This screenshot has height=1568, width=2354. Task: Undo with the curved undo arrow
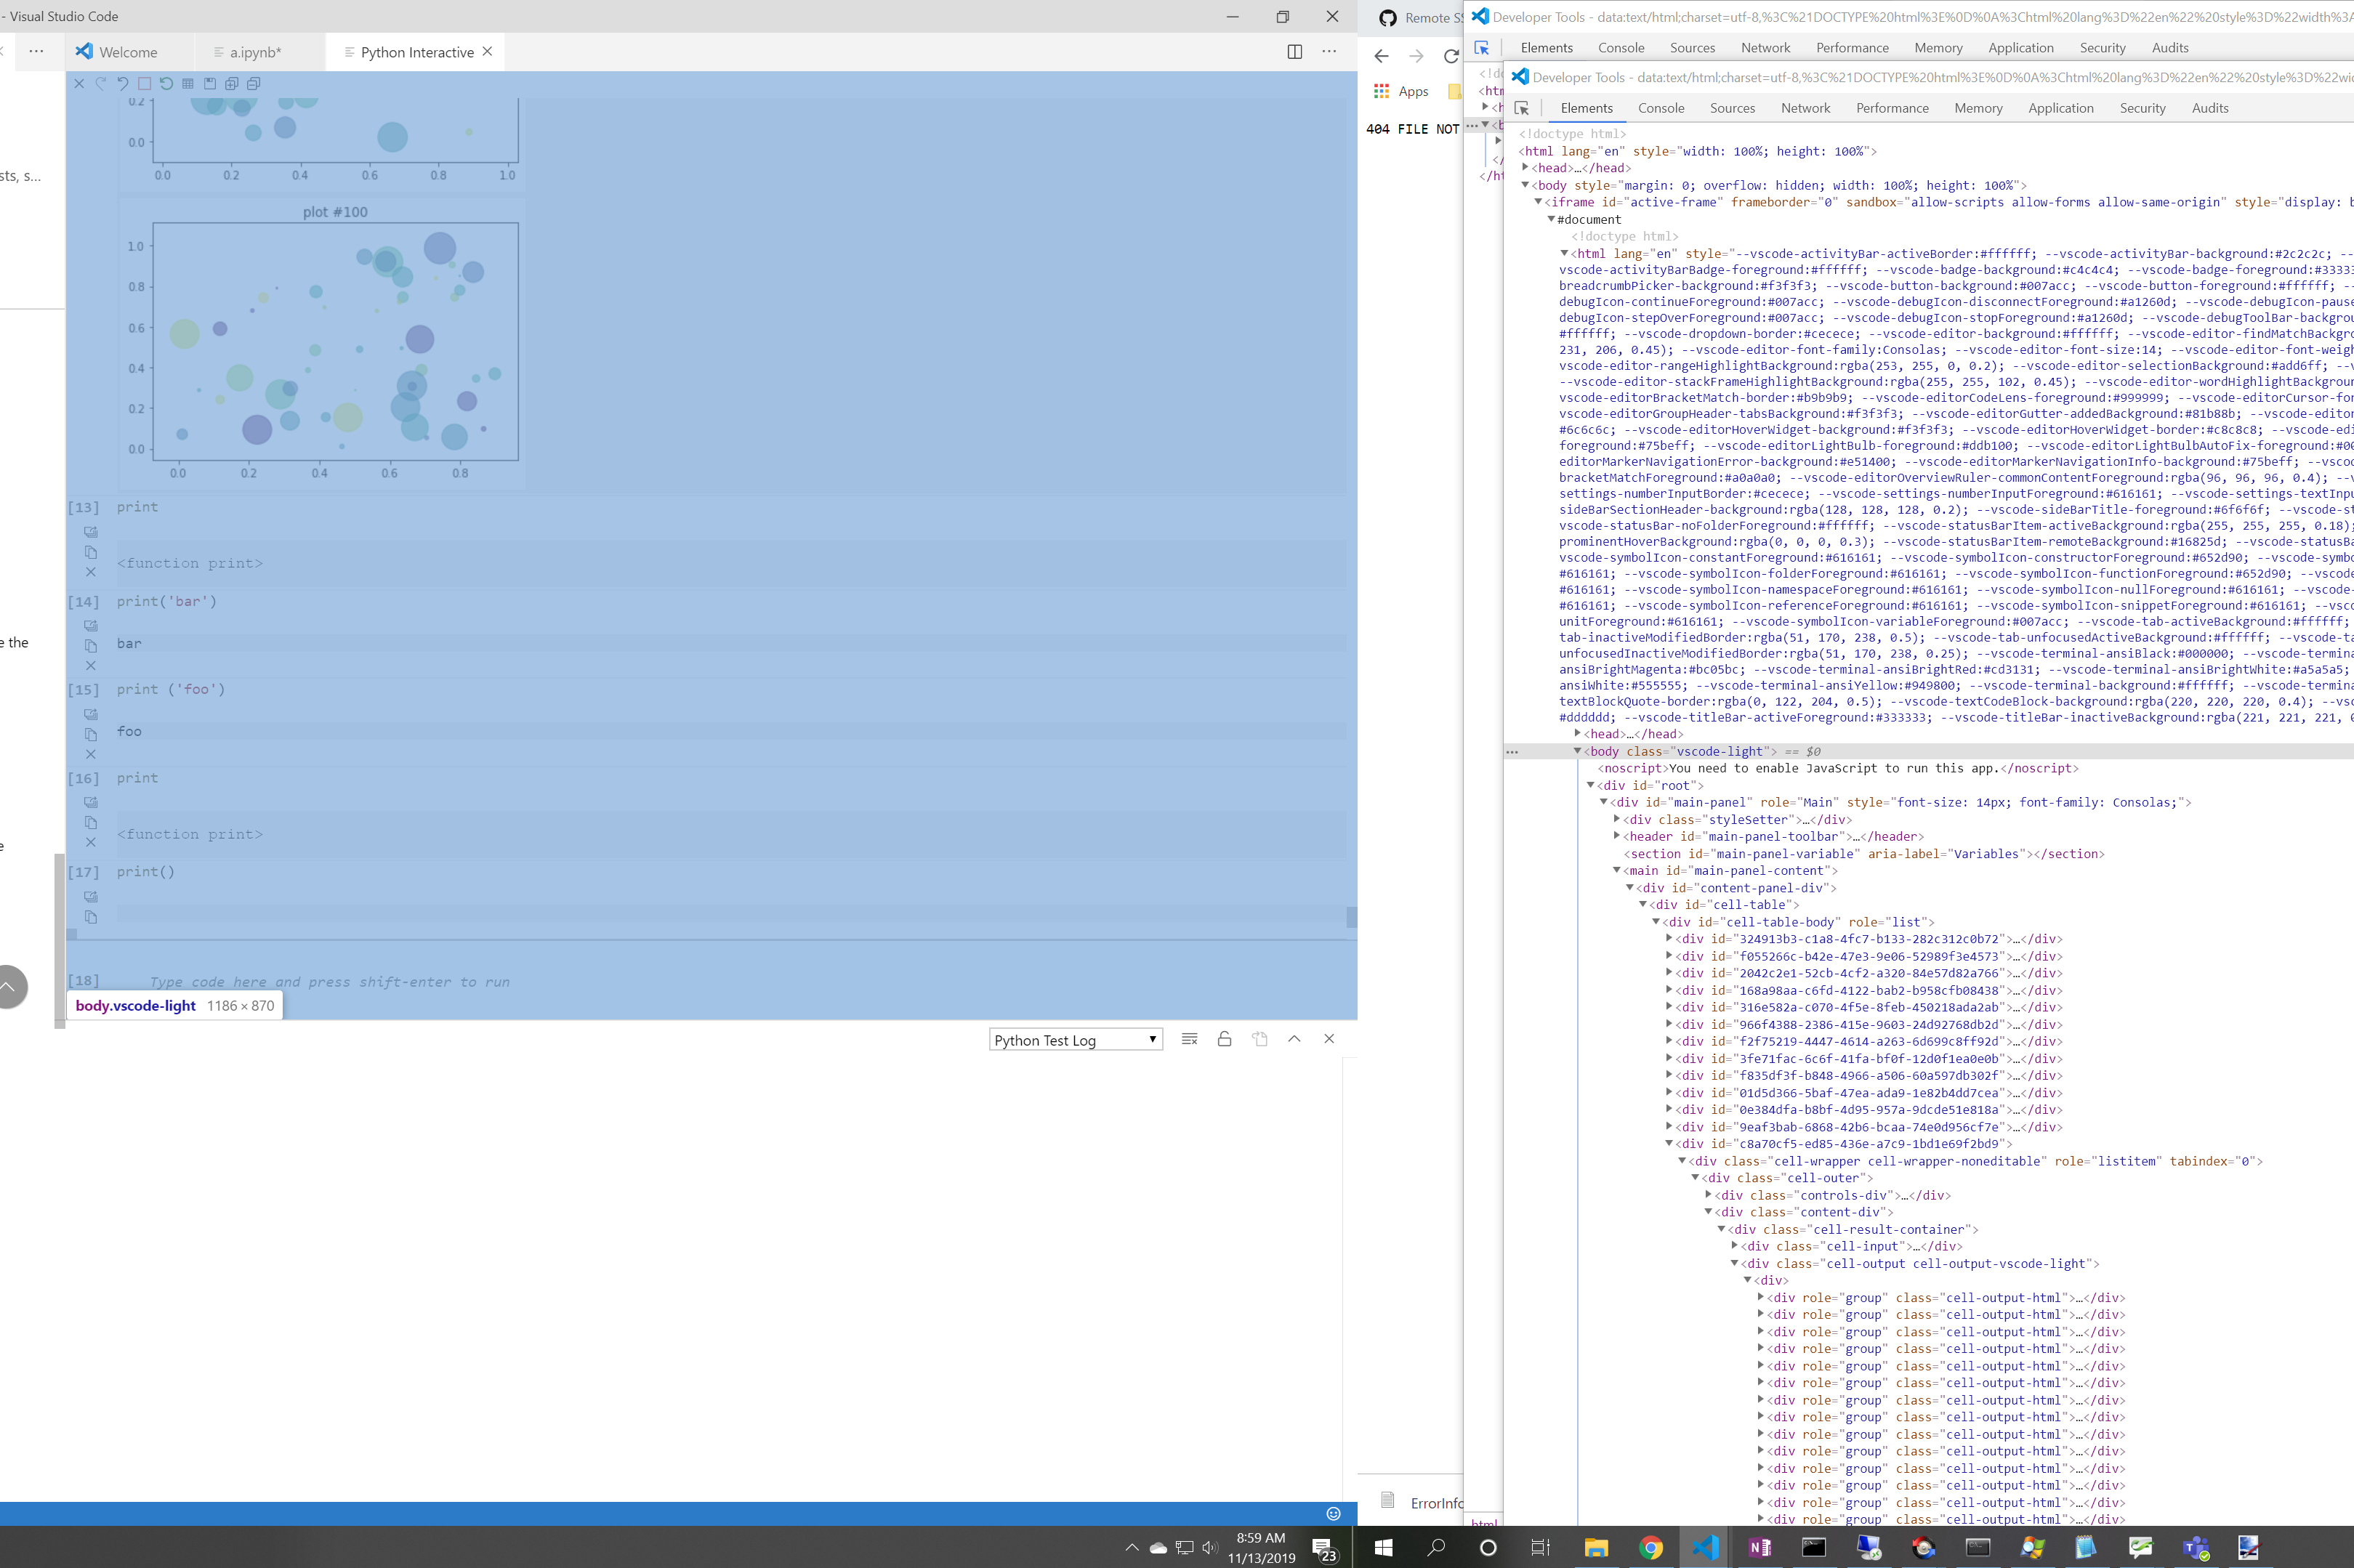(x=123, y=84)
